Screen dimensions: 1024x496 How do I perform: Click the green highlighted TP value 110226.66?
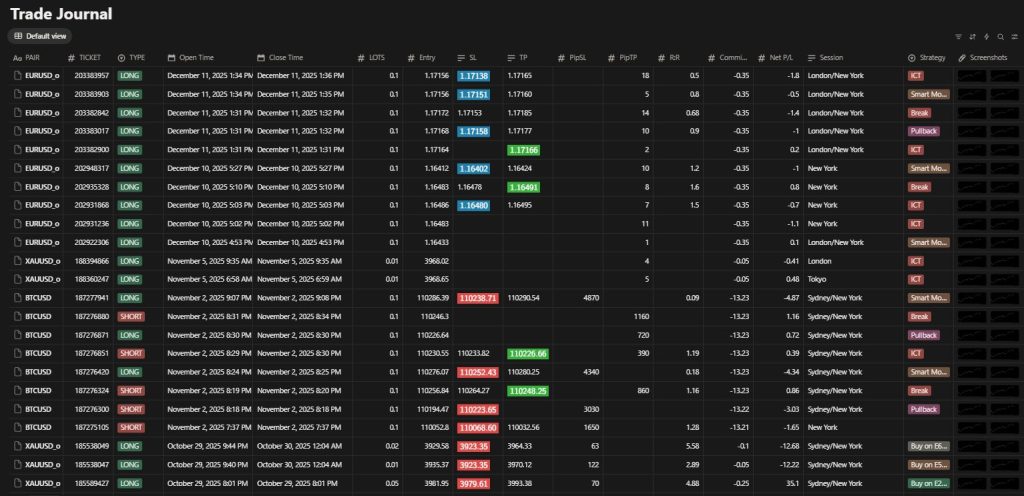(x=529, y=353)
